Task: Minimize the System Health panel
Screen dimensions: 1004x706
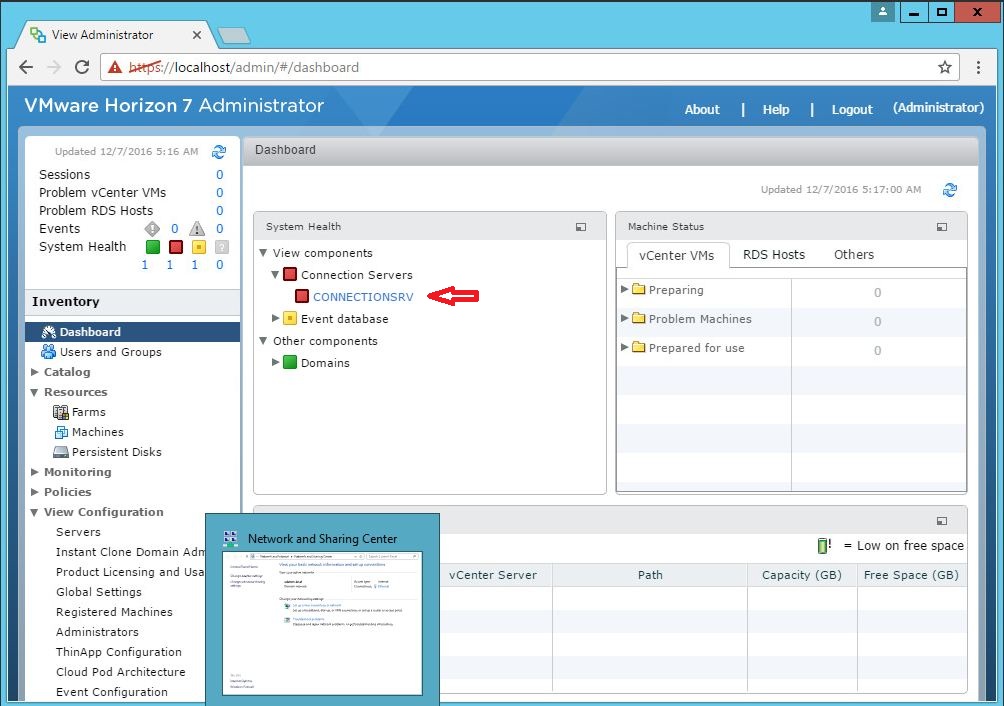Action: click(x=581, y=227)
